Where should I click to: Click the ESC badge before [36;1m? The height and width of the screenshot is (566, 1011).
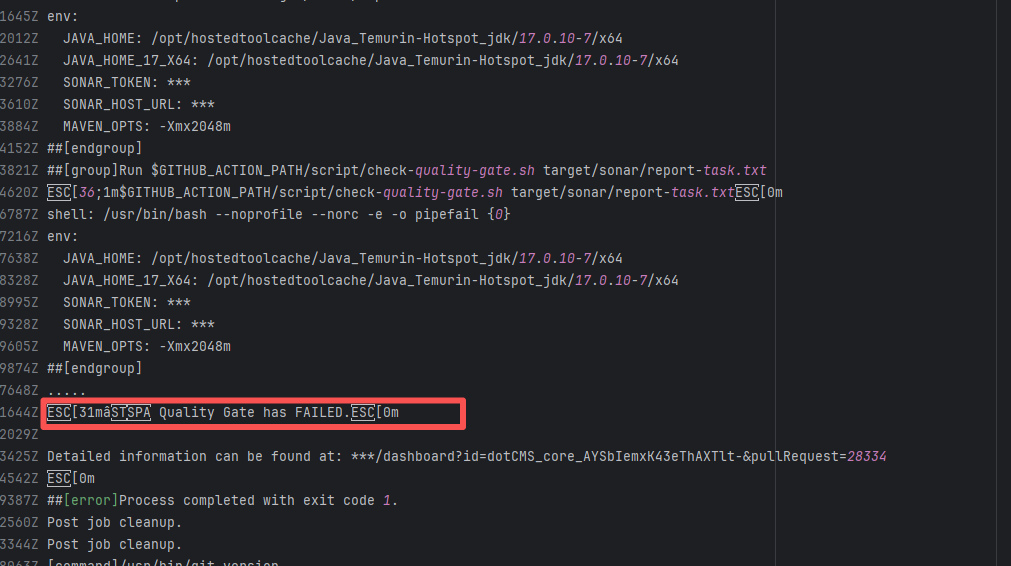pos(59,192)
